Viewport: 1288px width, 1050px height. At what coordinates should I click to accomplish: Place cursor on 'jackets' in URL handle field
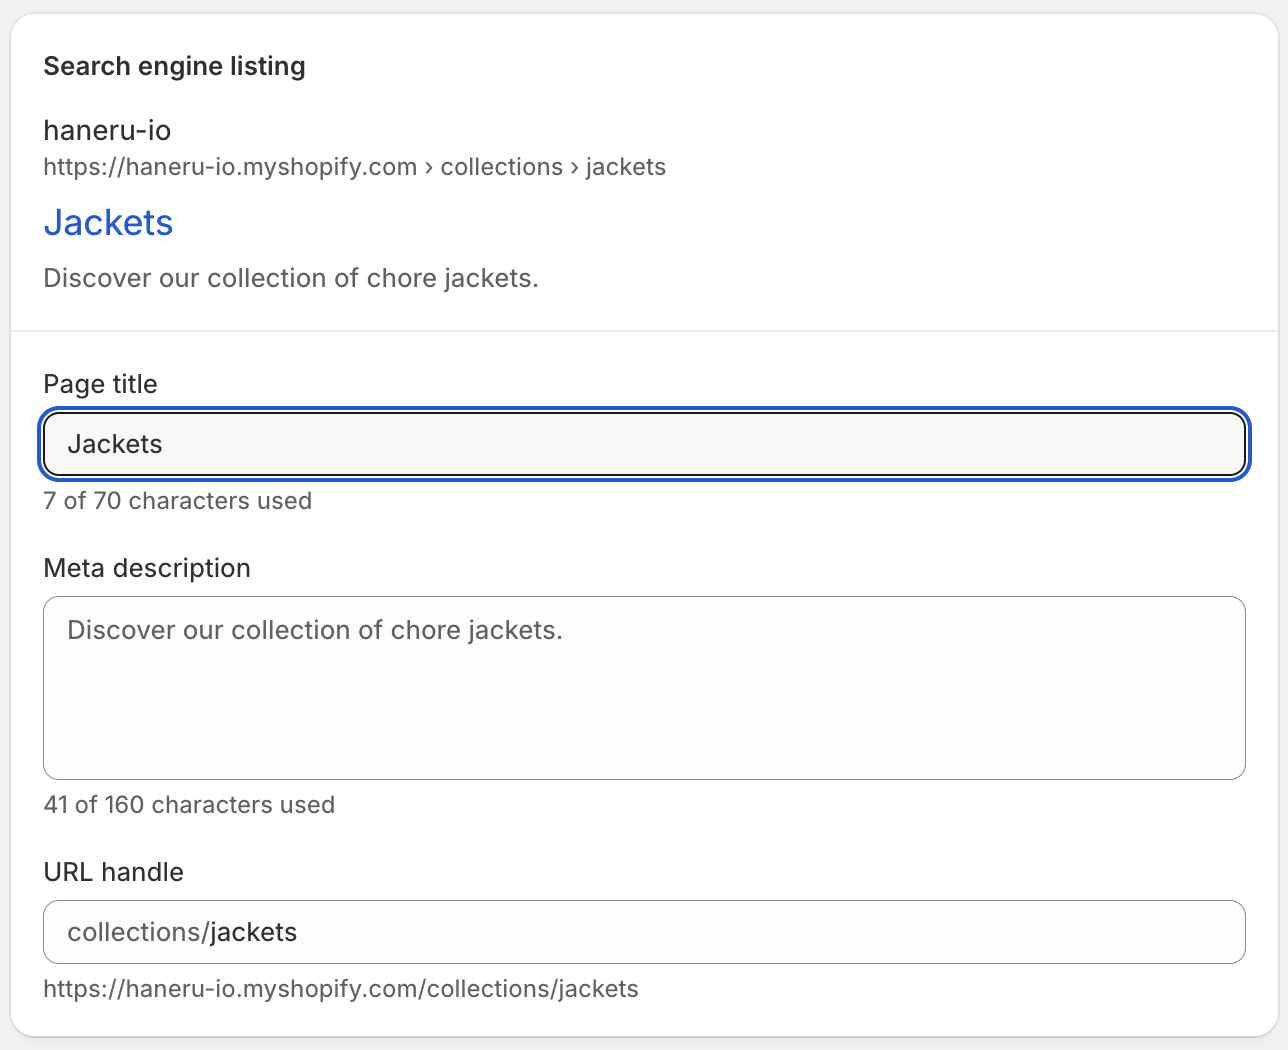[254, 932]
